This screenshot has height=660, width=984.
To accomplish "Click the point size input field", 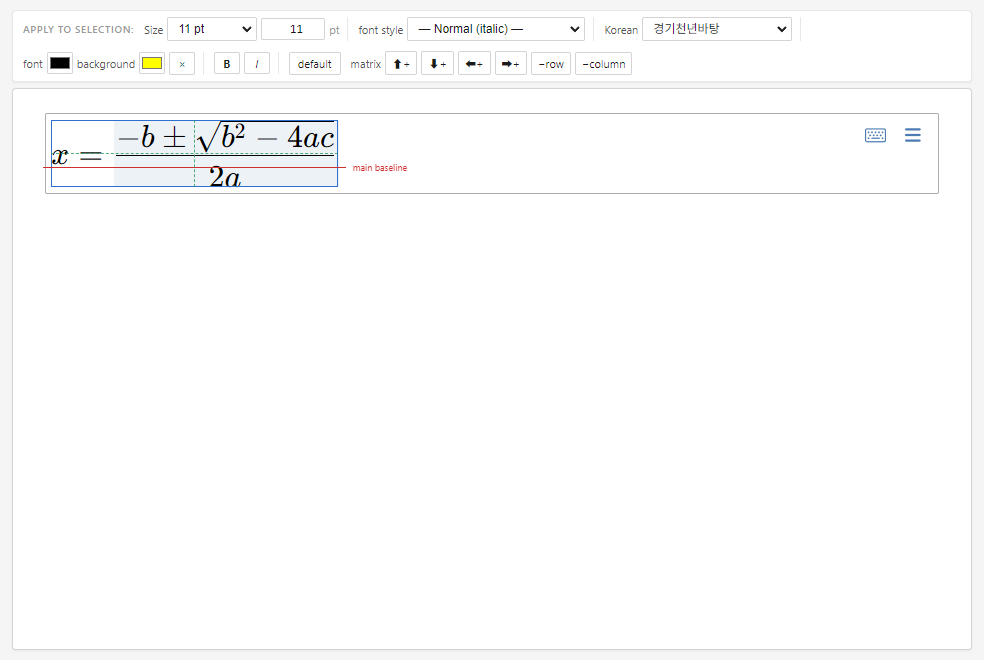I will 293,29.
